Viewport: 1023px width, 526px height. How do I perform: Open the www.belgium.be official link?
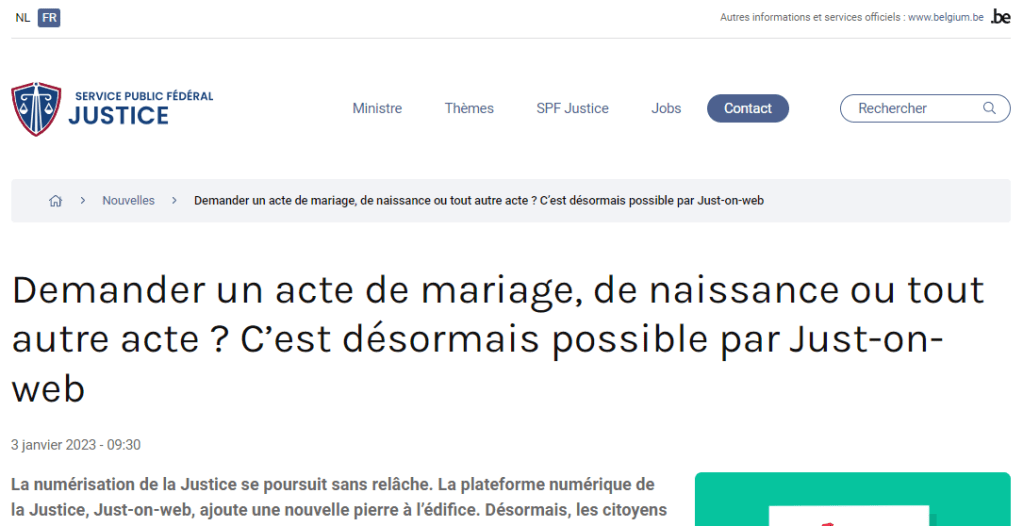coord(945,18)
